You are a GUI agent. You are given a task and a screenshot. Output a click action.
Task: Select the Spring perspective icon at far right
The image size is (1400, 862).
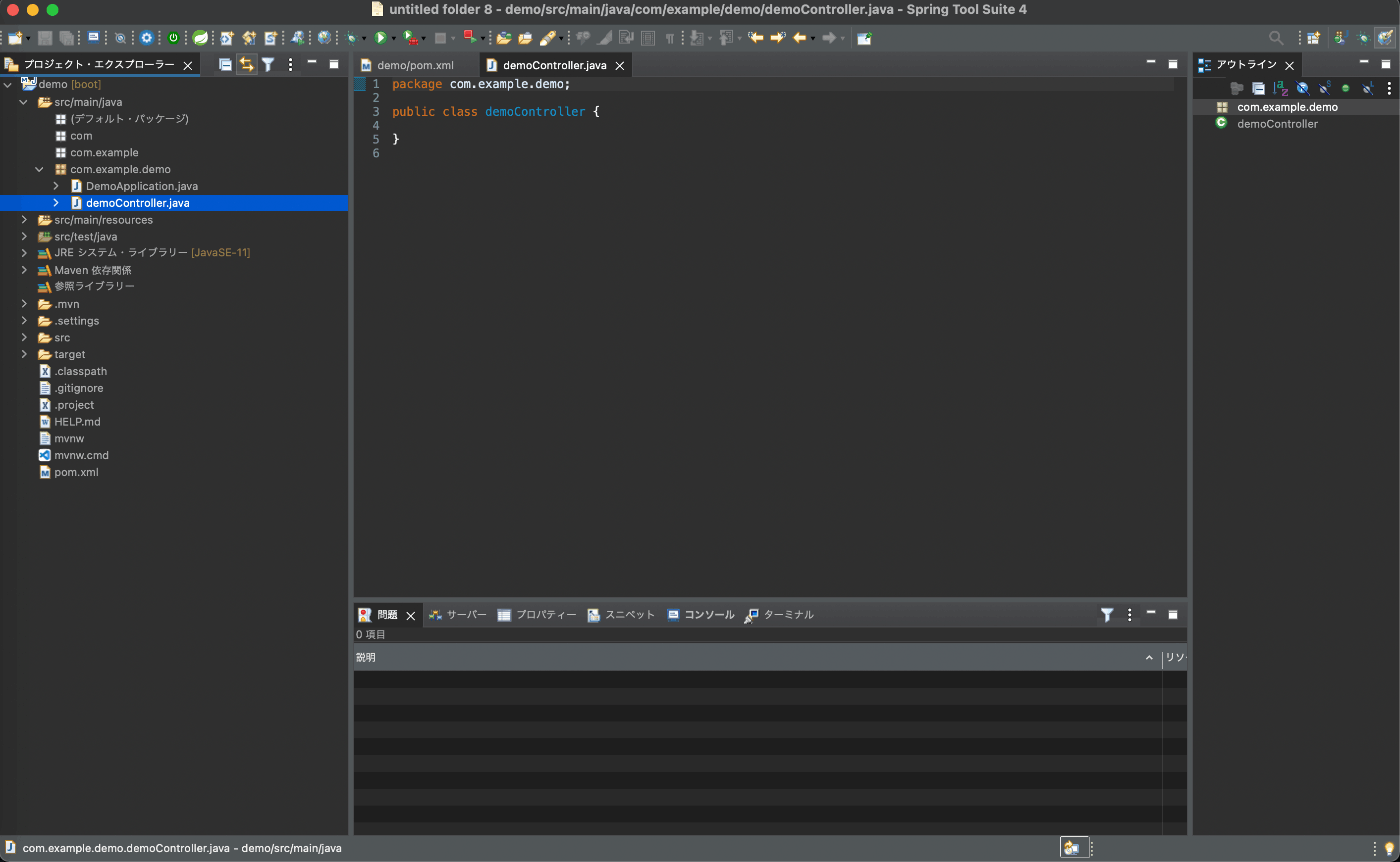point(1385,38)
